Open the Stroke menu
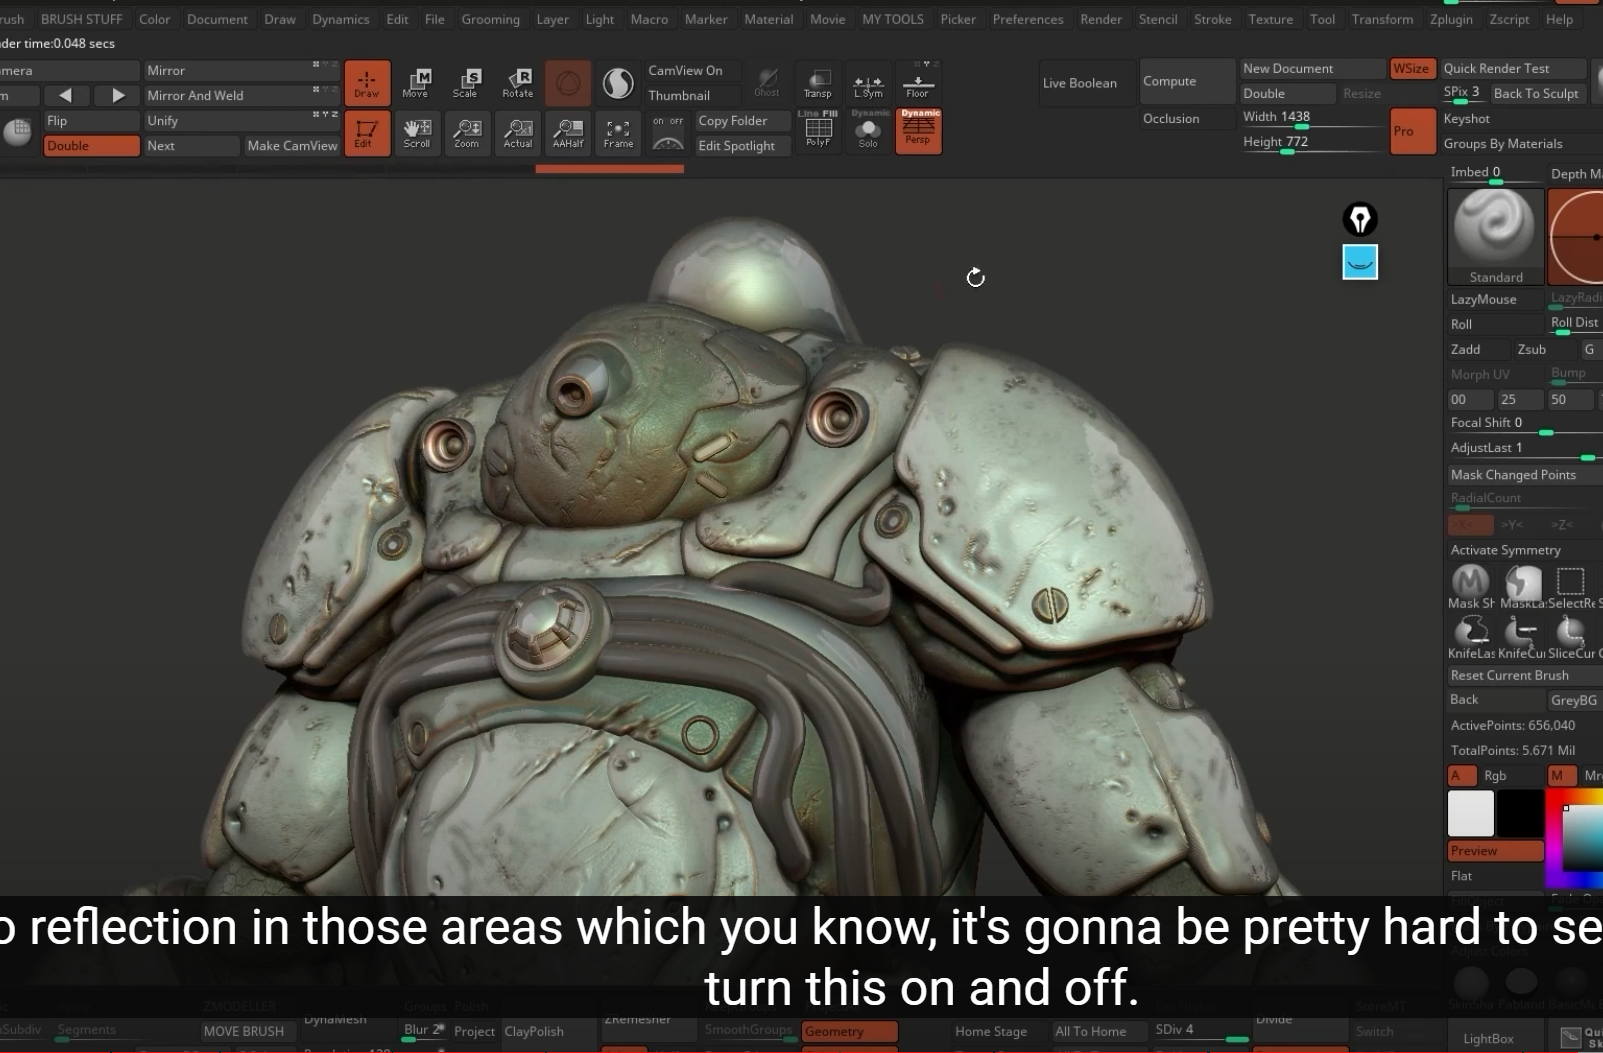This screenshot has height=1053, width=1603. pyautogui.click(x=1212, y=19)
